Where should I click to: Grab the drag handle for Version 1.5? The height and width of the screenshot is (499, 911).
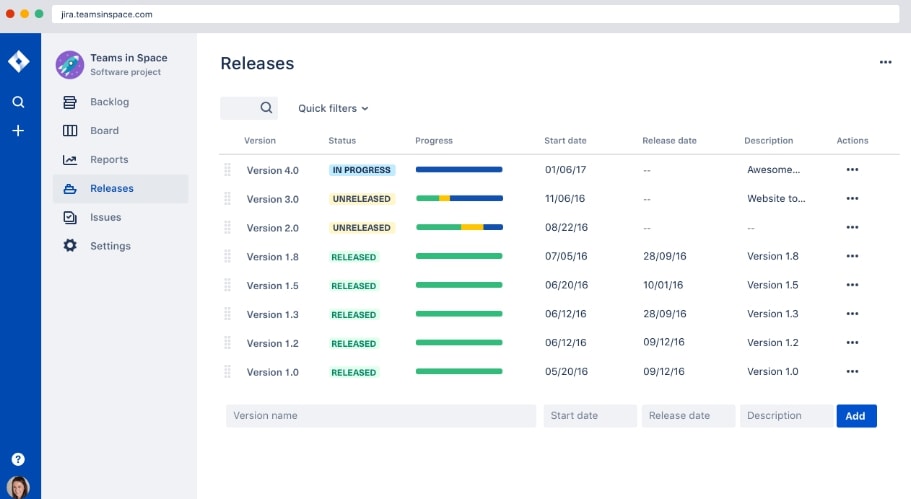tap(227, 285)
